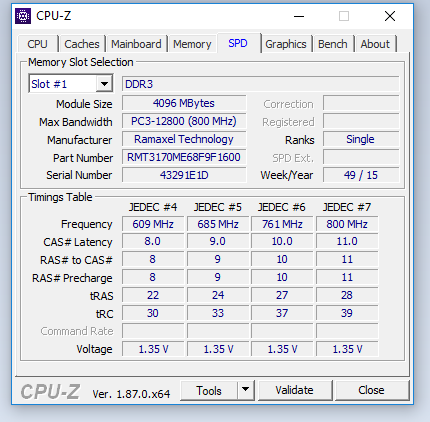Click the CAS# Latency 9.0 cell
This screenshot has width=430, height=422.
pyautogui.click(x=218, y=241)
